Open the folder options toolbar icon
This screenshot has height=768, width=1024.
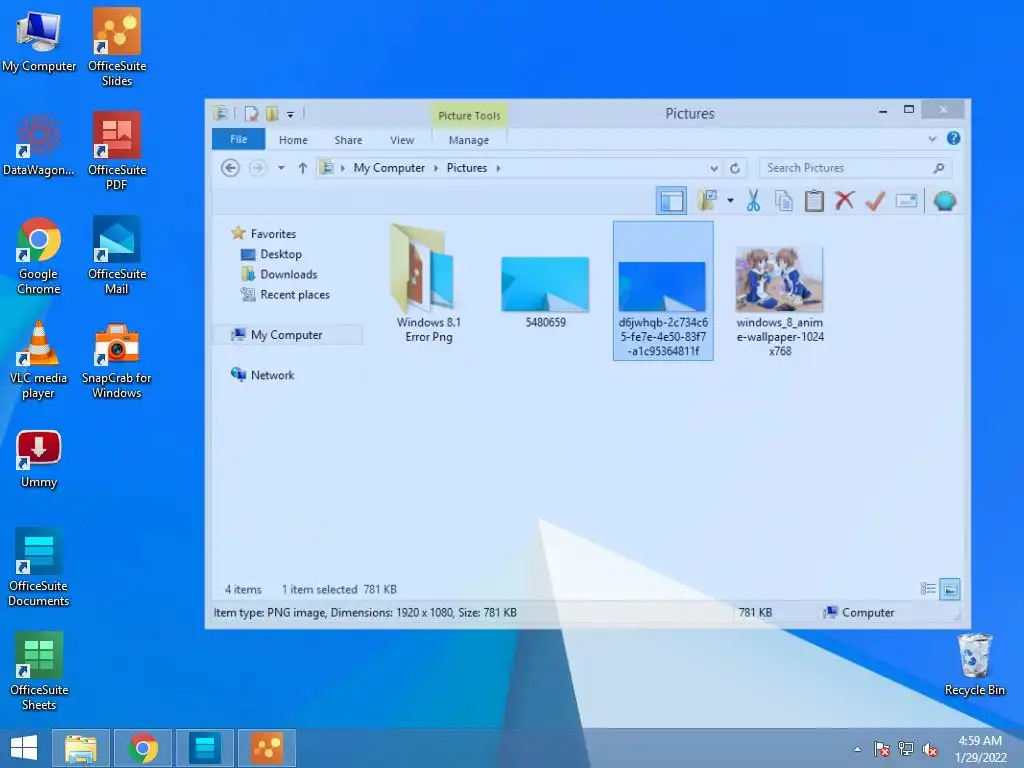[x=707, y=200]
